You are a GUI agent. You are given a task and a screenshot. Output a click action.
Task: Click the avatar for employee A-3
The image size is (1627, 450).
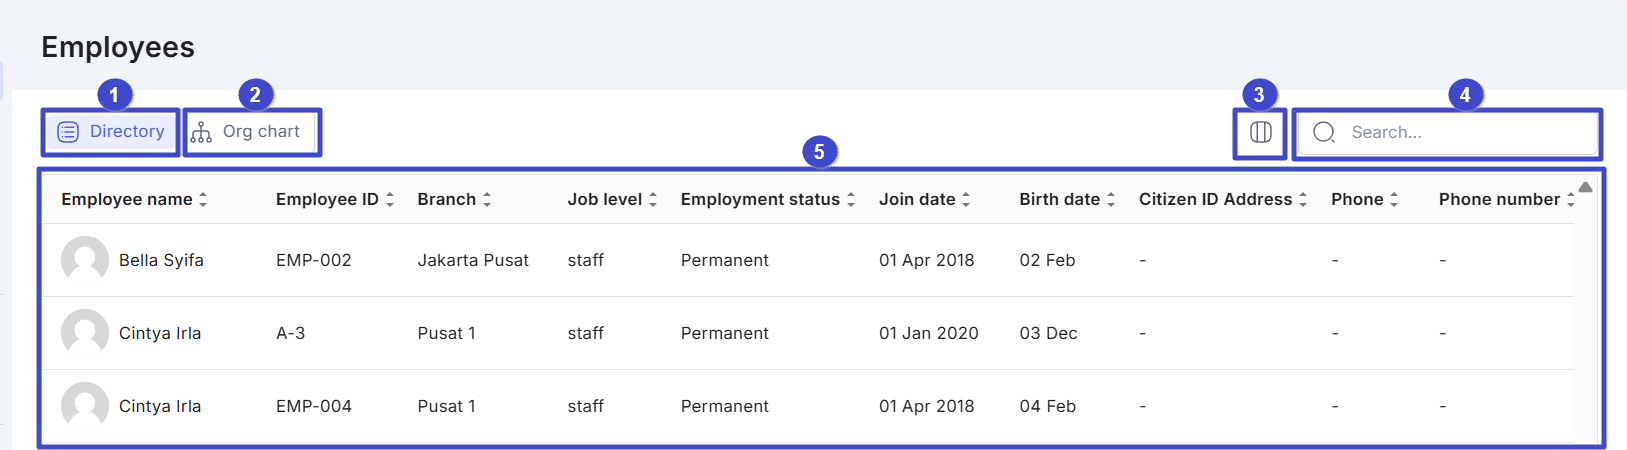pyautogui.click(x=85, y=333)
